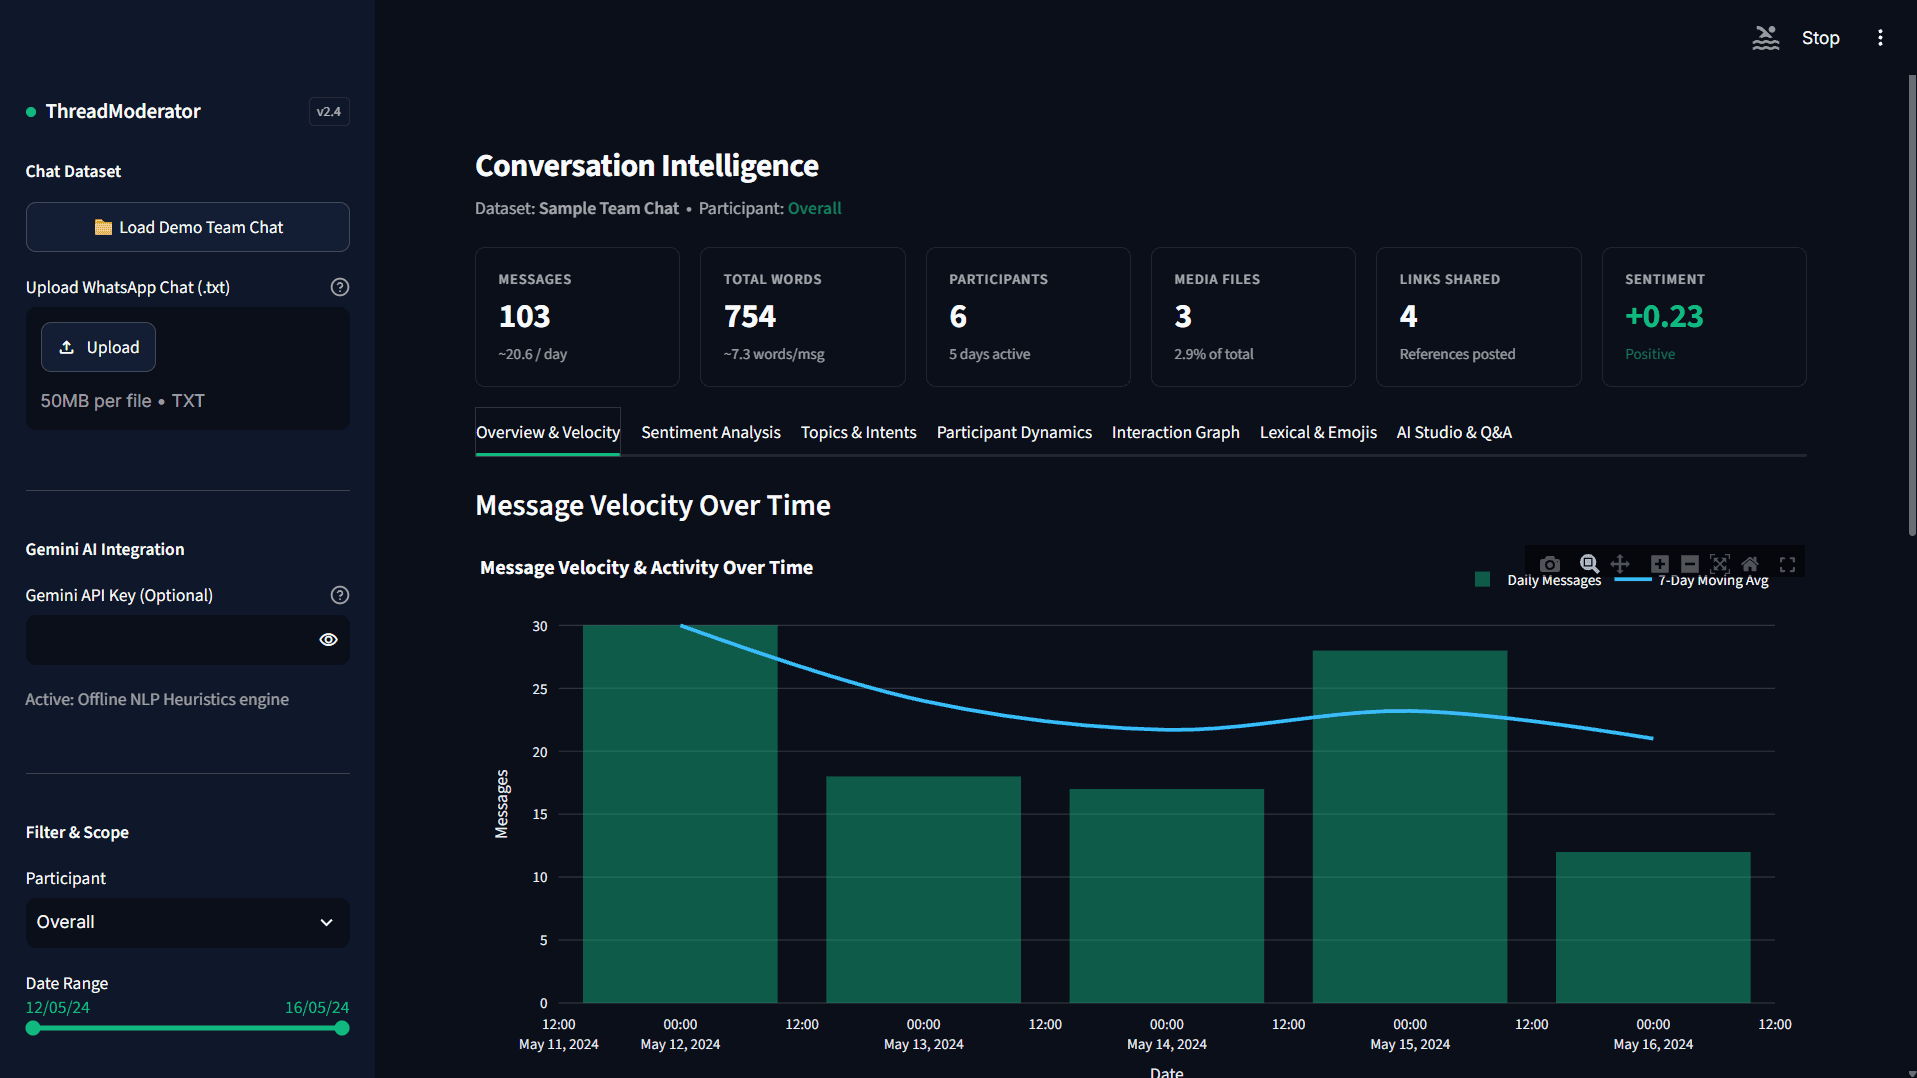Expand the Participant Overall dropdown
The width and height of the screenshot is (1917, 1078).
pyautogui.click(x=188, y=922)
